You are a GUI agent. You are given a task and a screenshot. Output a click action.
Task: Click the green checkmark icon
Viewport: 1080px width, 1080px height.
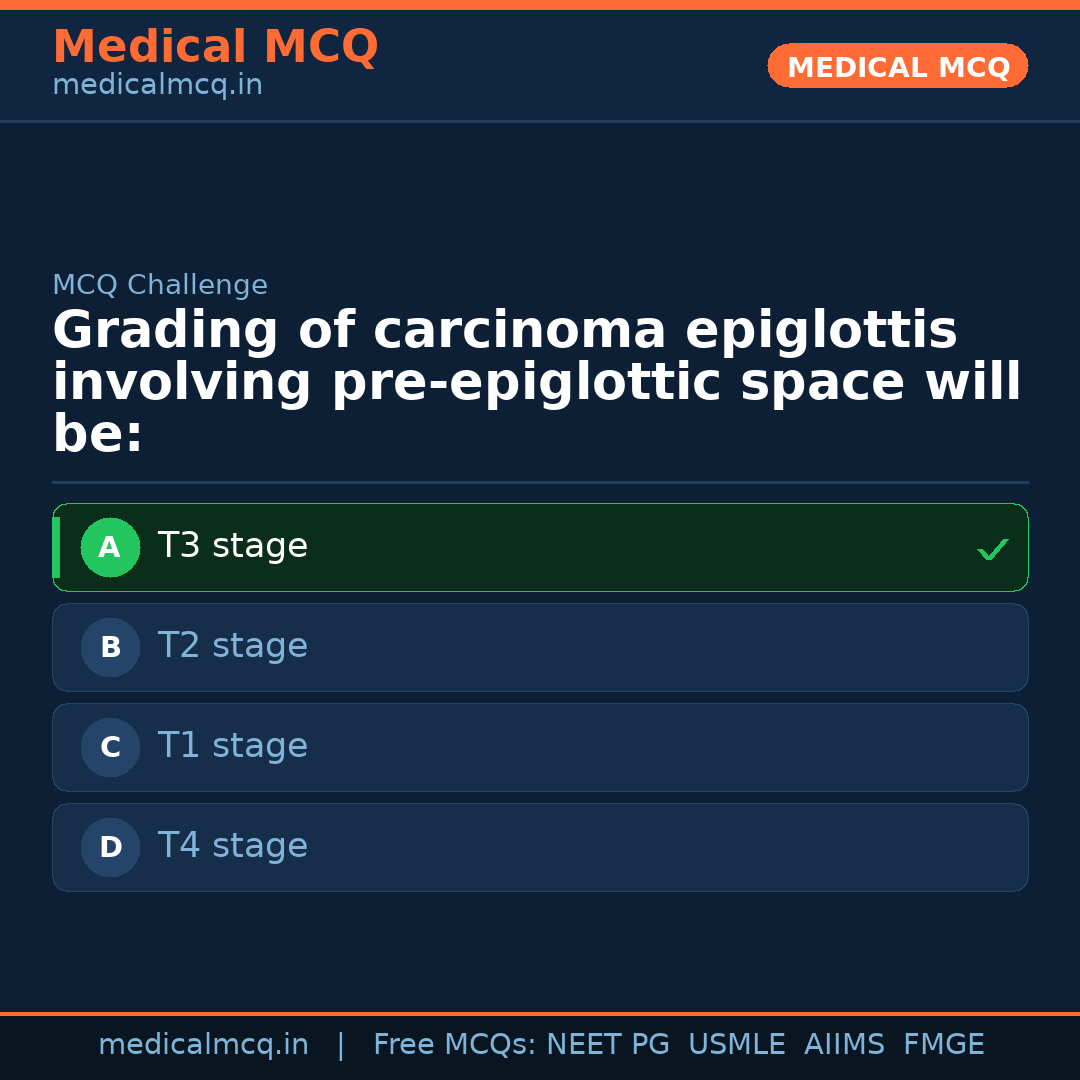tap(992, 549)
